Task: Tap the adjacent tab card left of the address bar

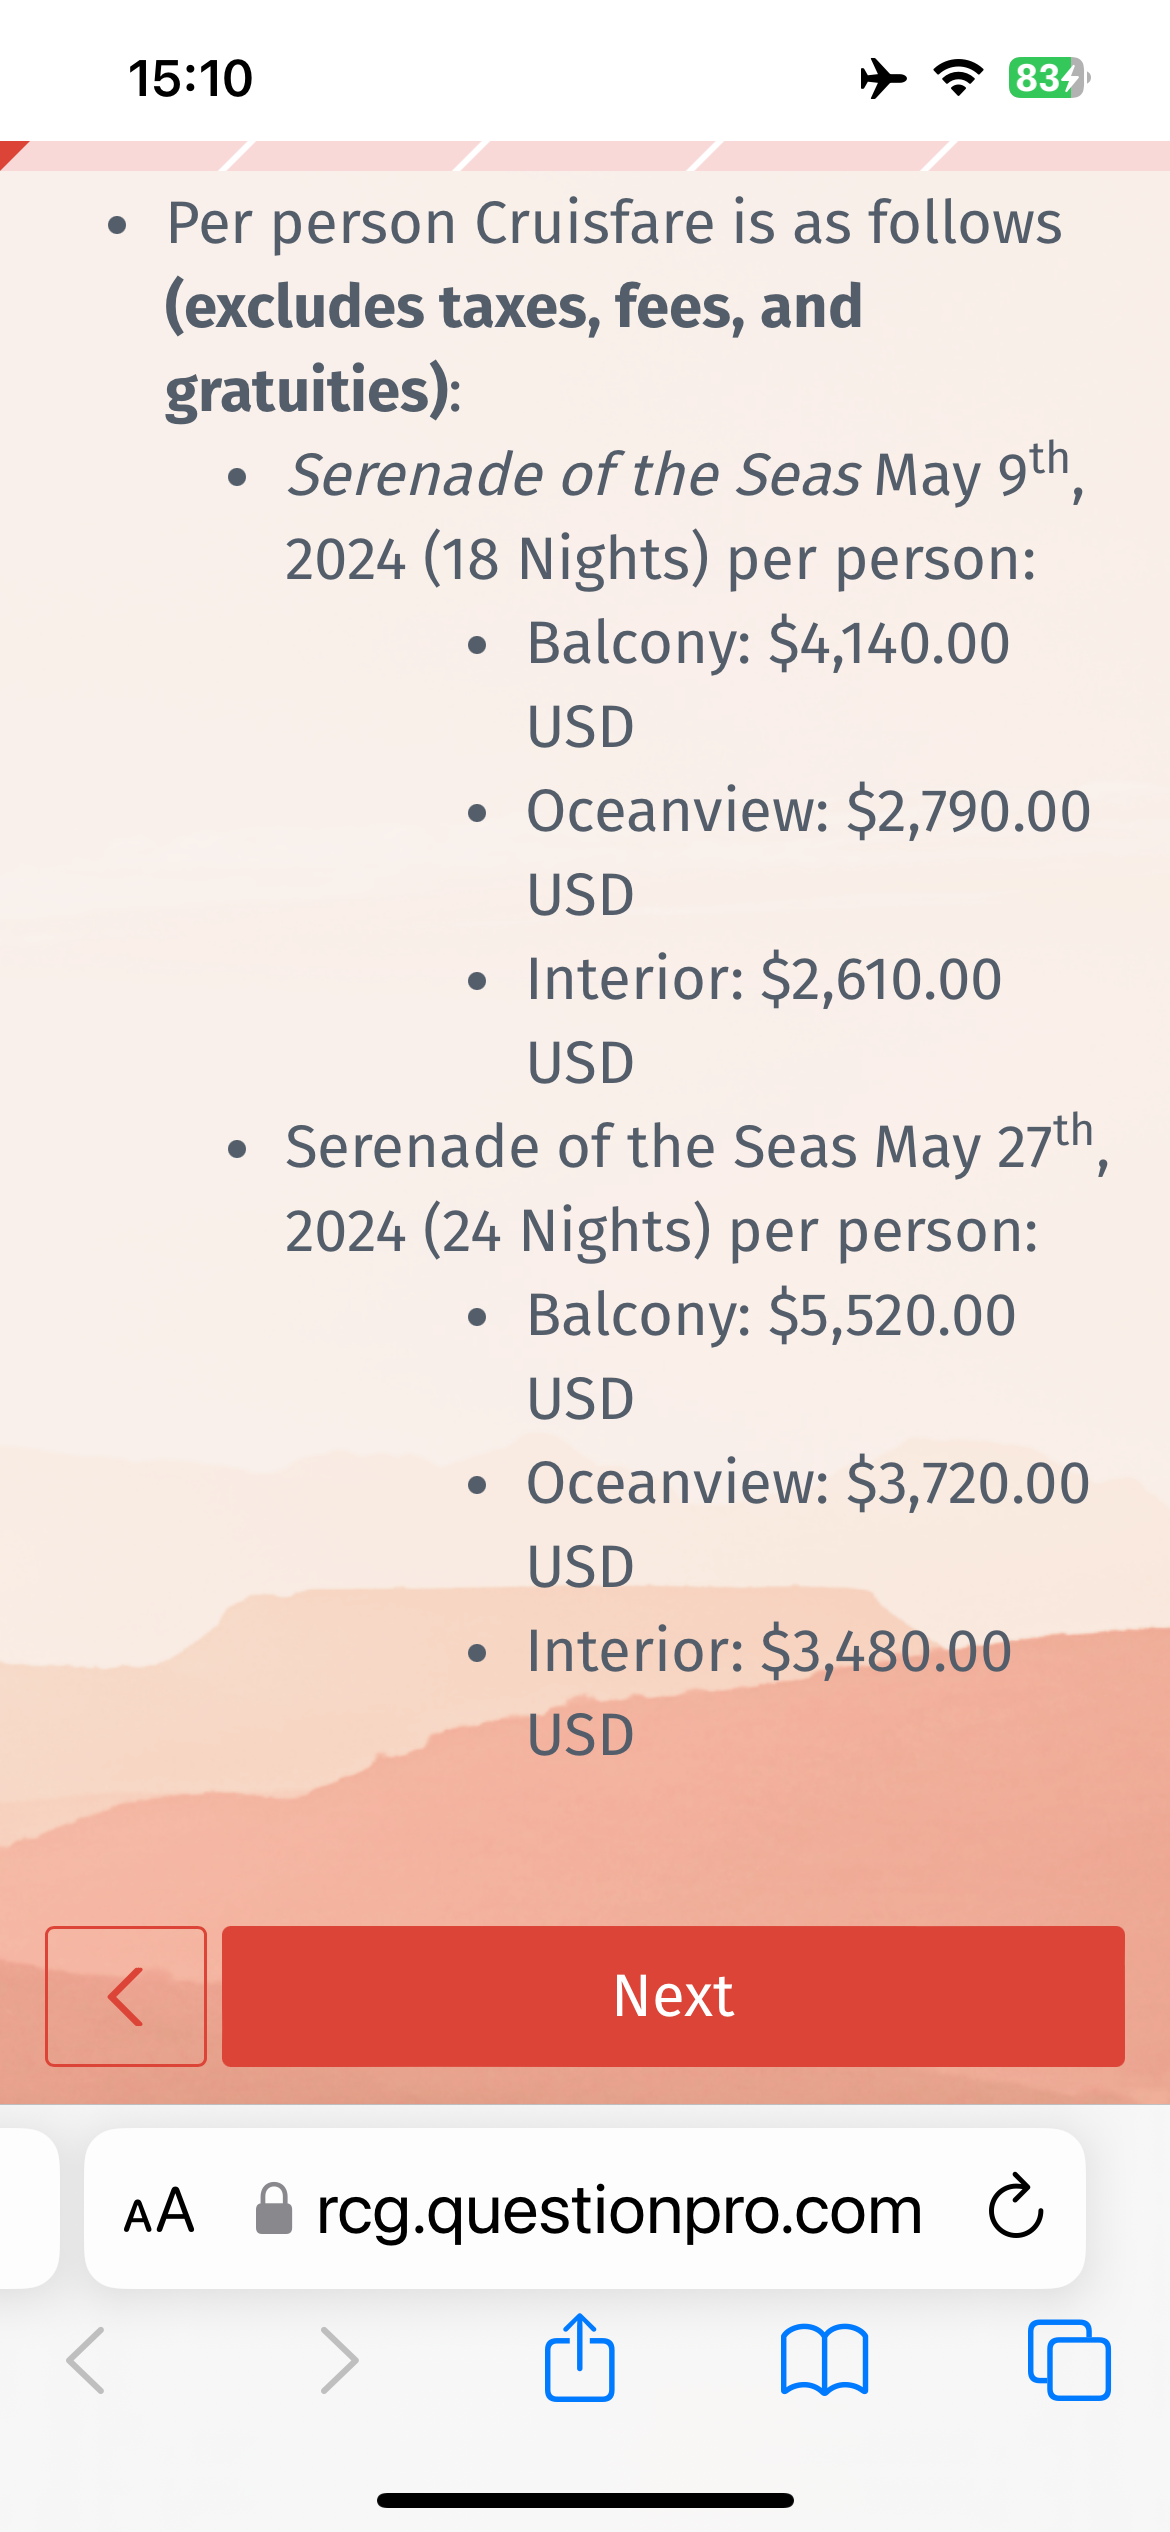Action: pos(28,2208)
